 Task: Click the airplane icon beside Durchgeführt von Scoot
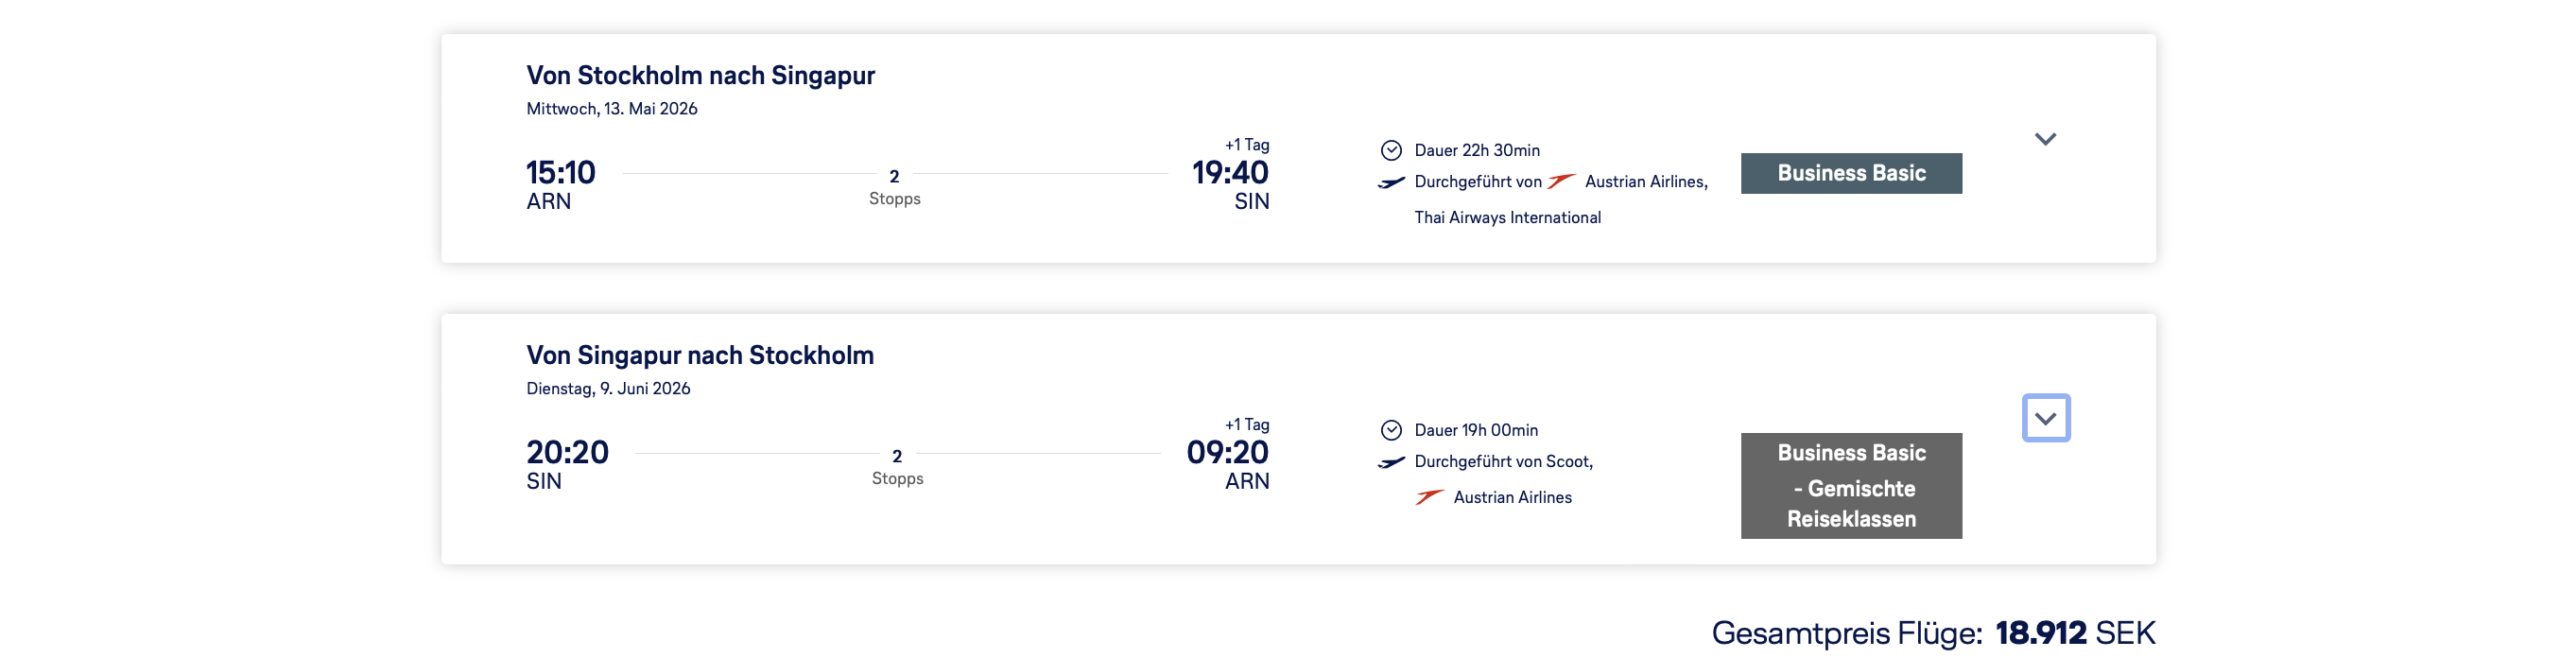pos(1391,462)
